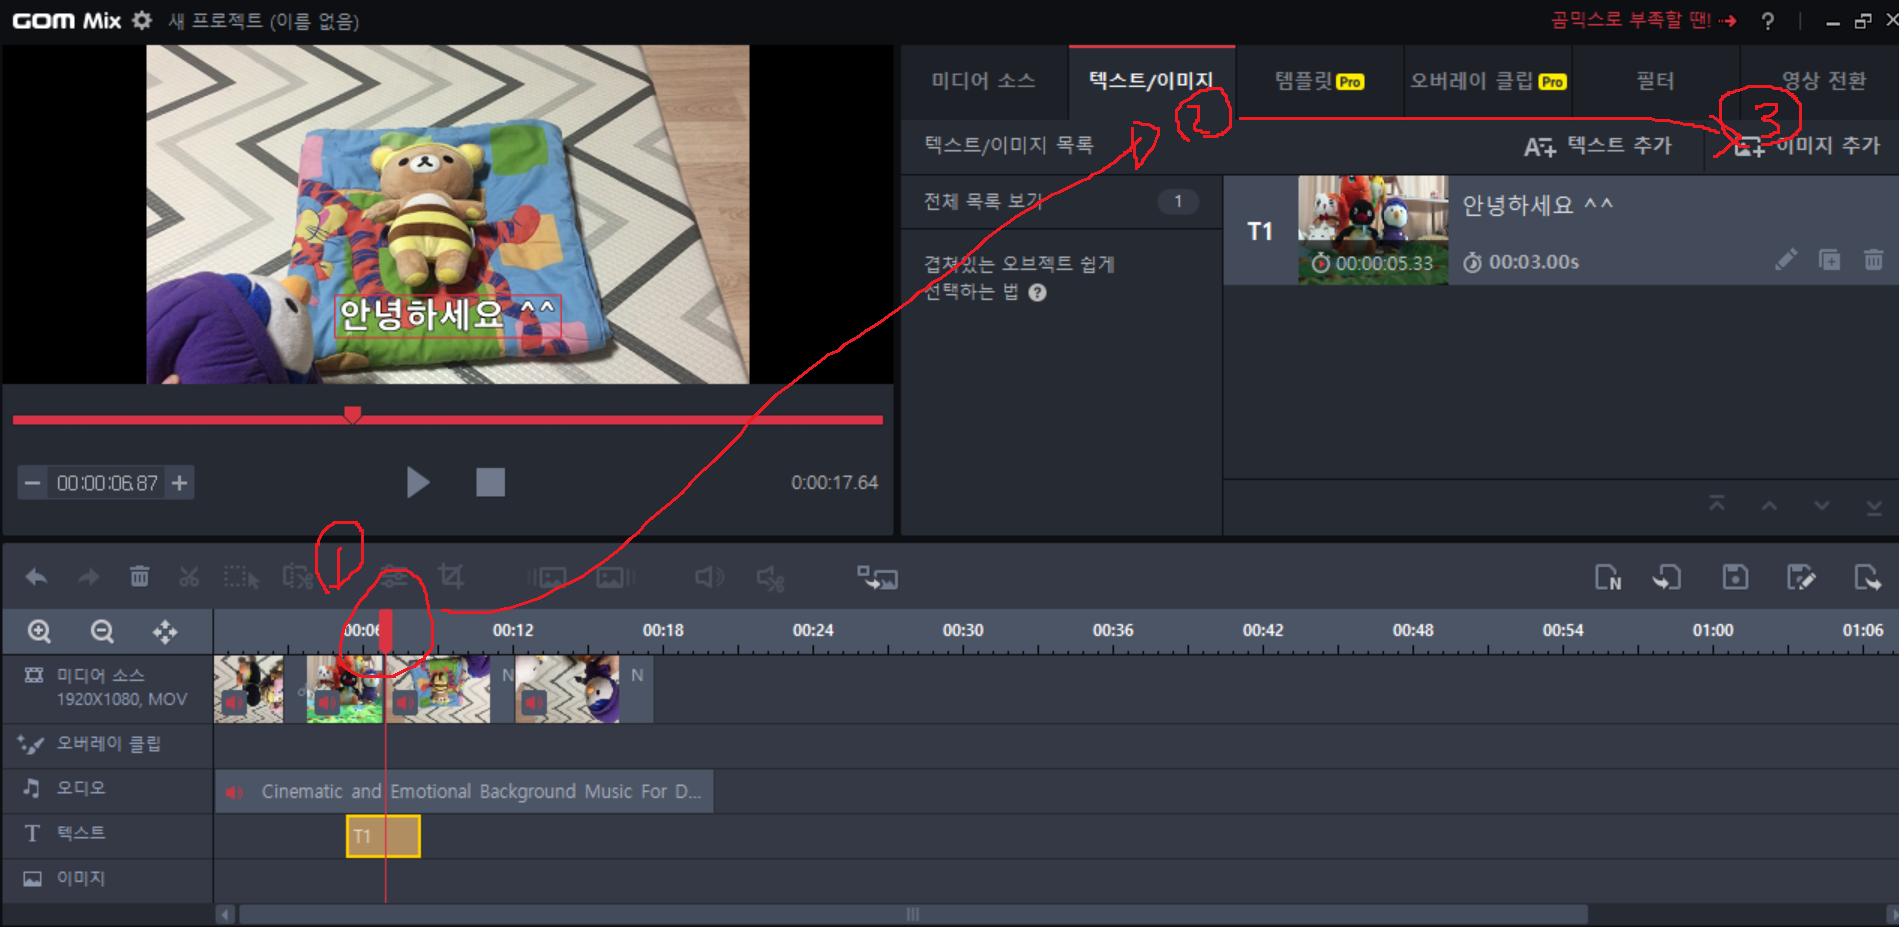Select 전체 목록 보기 in the list panel
The height and width of the screenshot is (927, 1899).
pyautogui.click(x=1060, y=202)
